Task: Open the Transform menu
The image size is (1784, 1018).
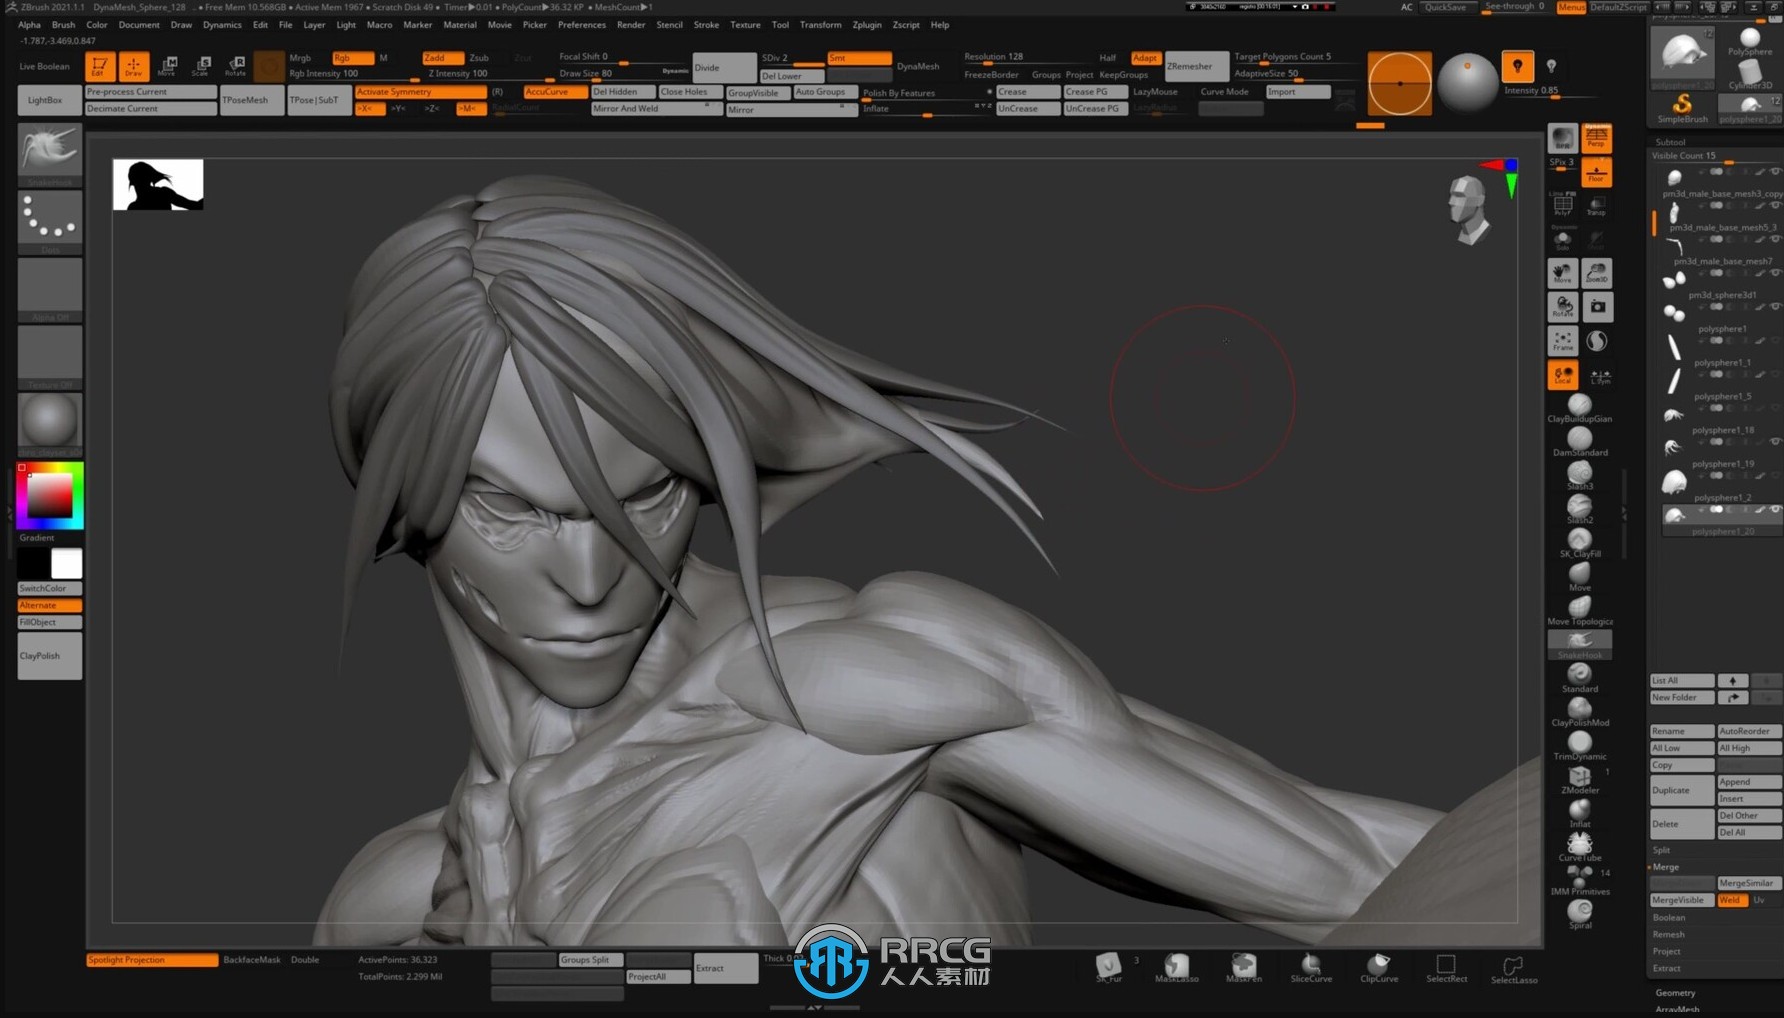Action: point(820,25)
